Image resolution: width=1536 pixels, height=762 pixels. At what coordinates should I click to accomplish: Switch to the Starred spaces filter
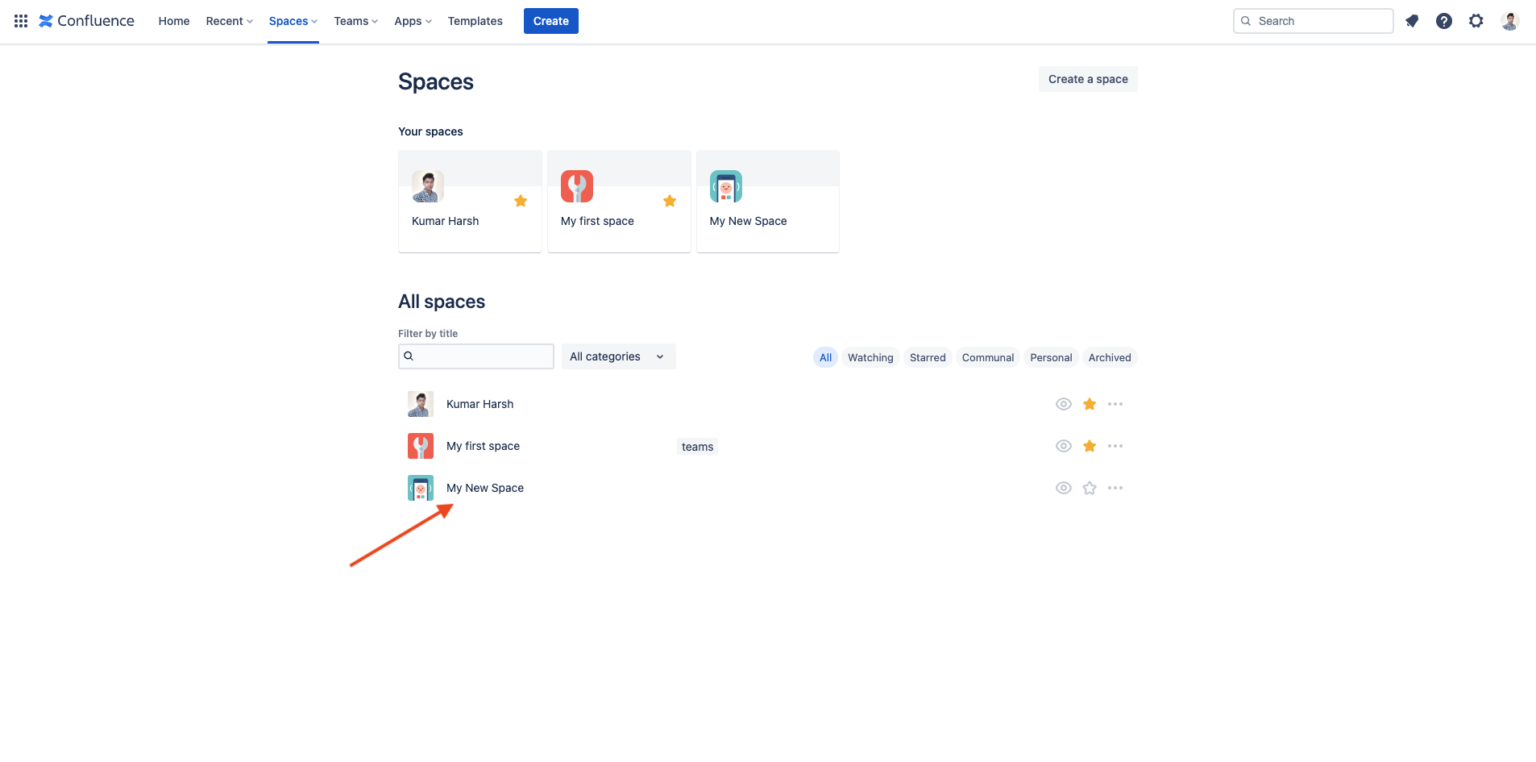click(927, 357)
